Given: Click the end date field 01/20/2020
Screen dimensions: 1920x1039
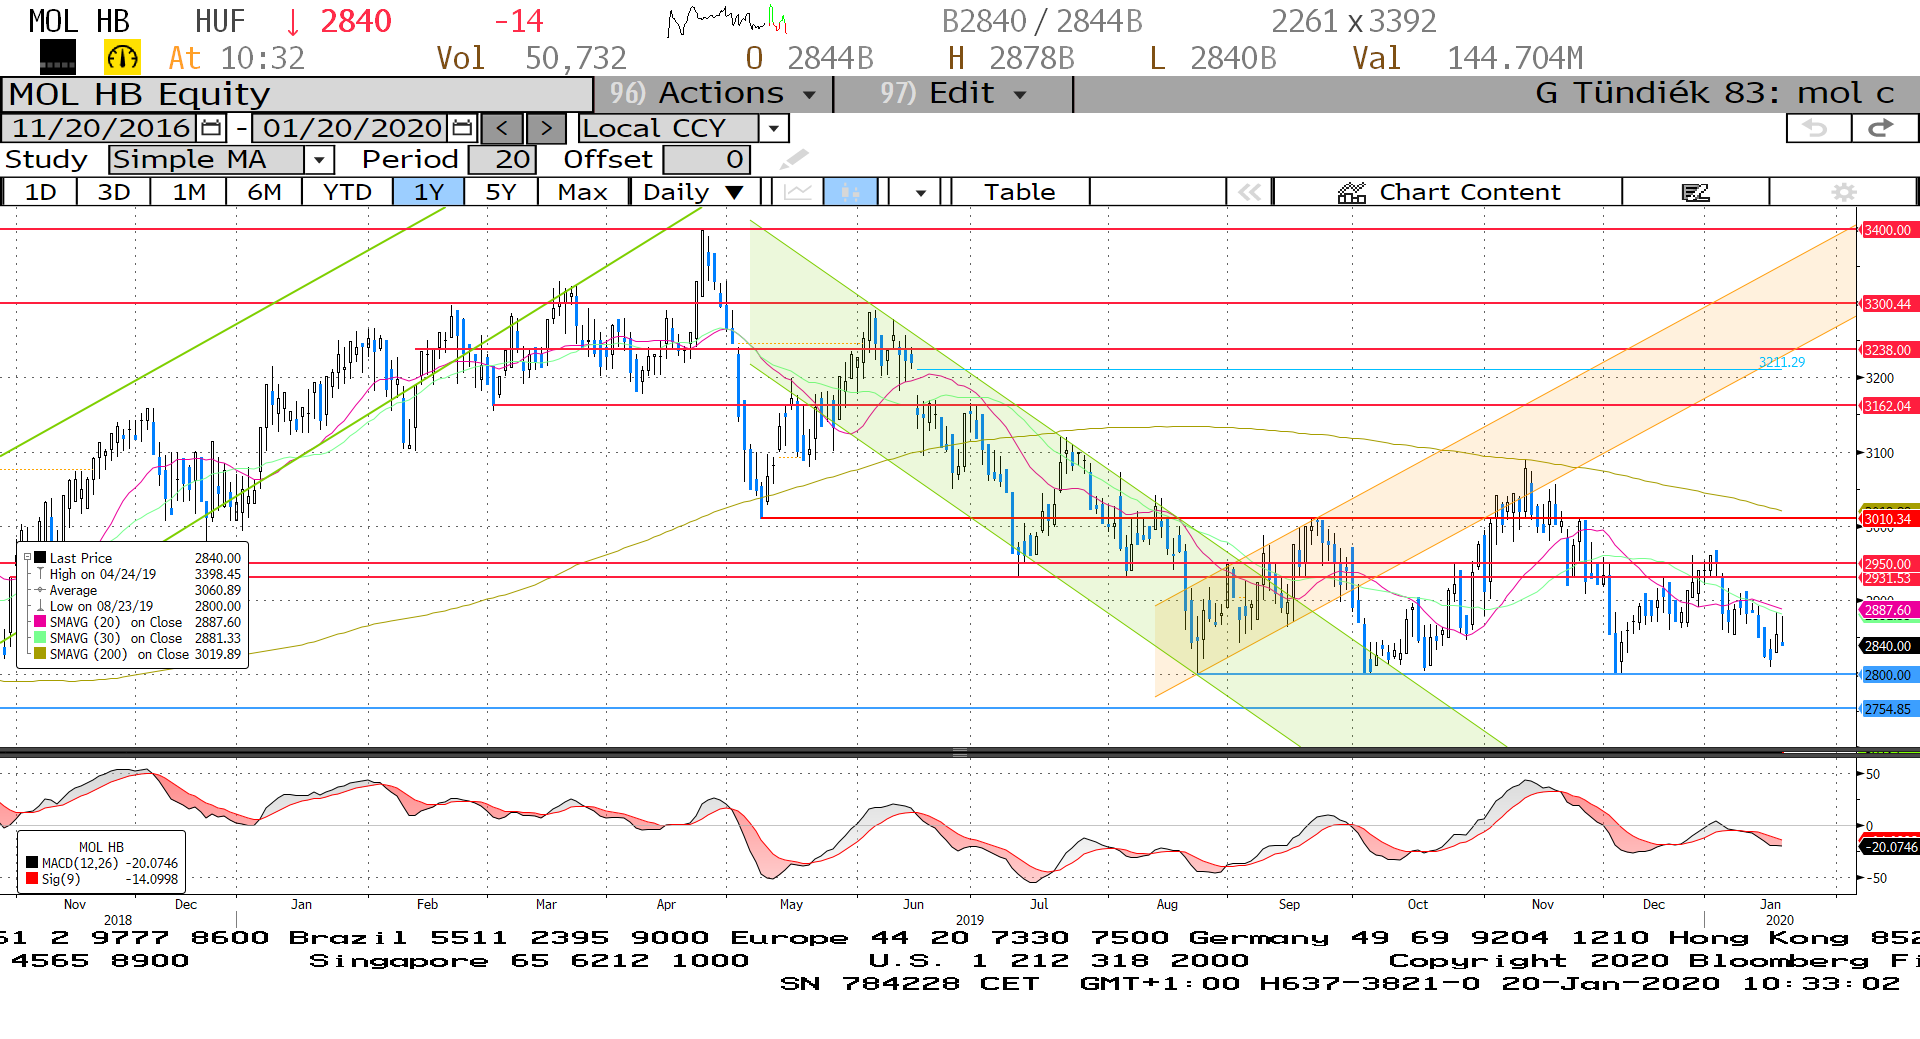Looking at the screenshot, I should point(352,128).
